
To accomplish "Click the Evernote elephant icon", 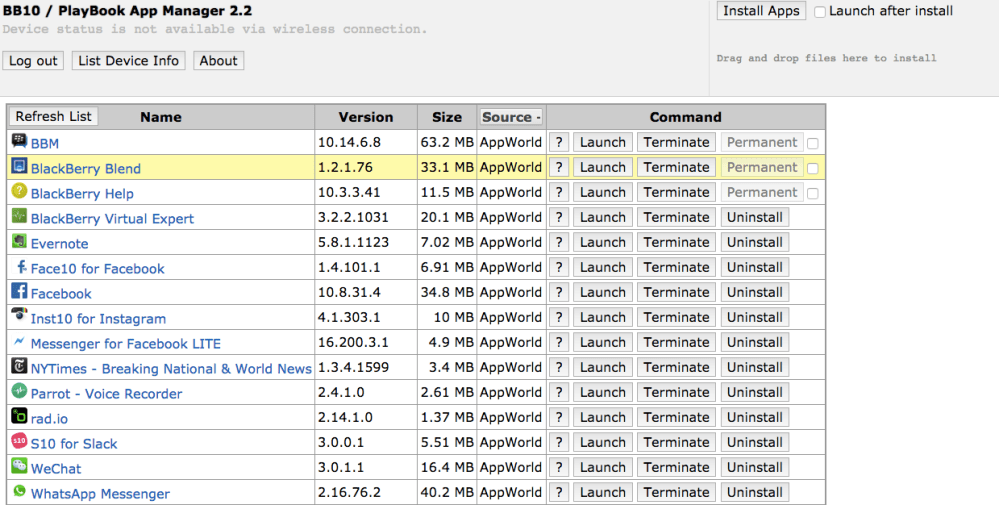I will pos(19,241).
